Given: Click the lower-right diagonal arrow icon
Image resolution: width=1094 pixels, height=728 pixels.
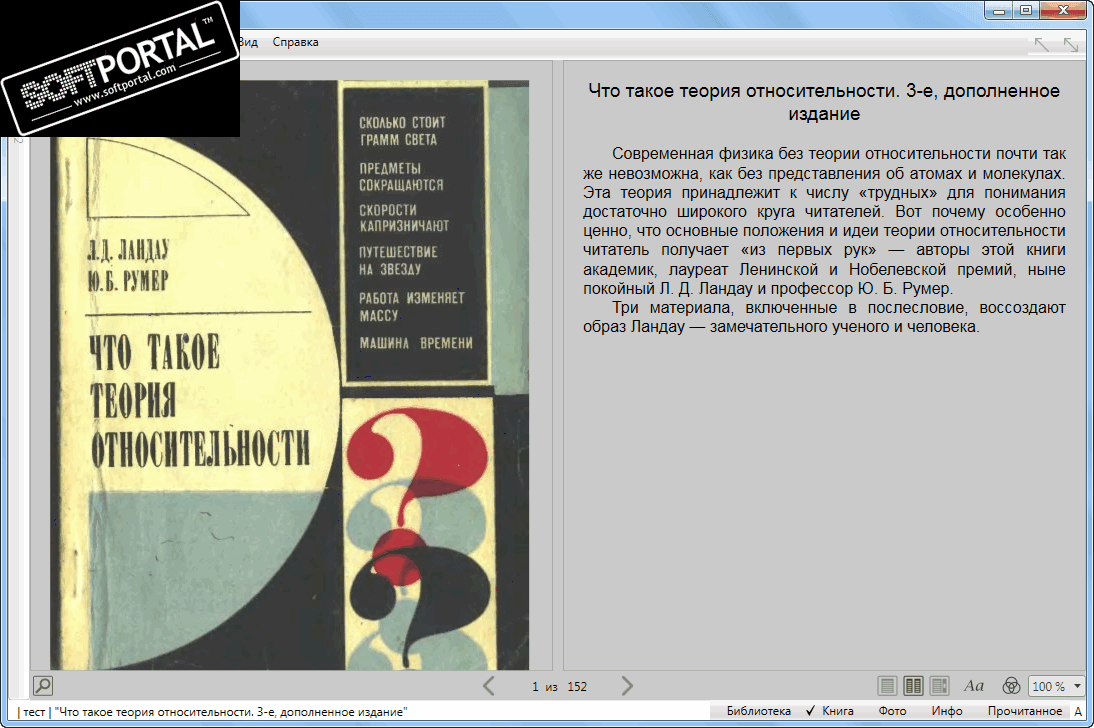Looking at the screenshot, I should (x=1071, y=45).
